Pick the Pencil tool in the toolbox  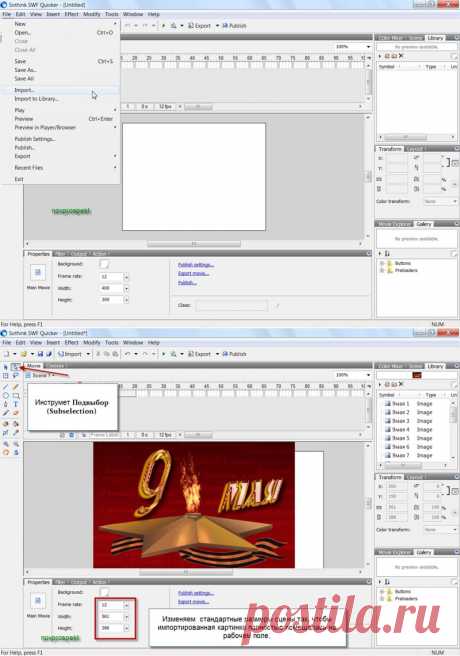pos(16,387)
